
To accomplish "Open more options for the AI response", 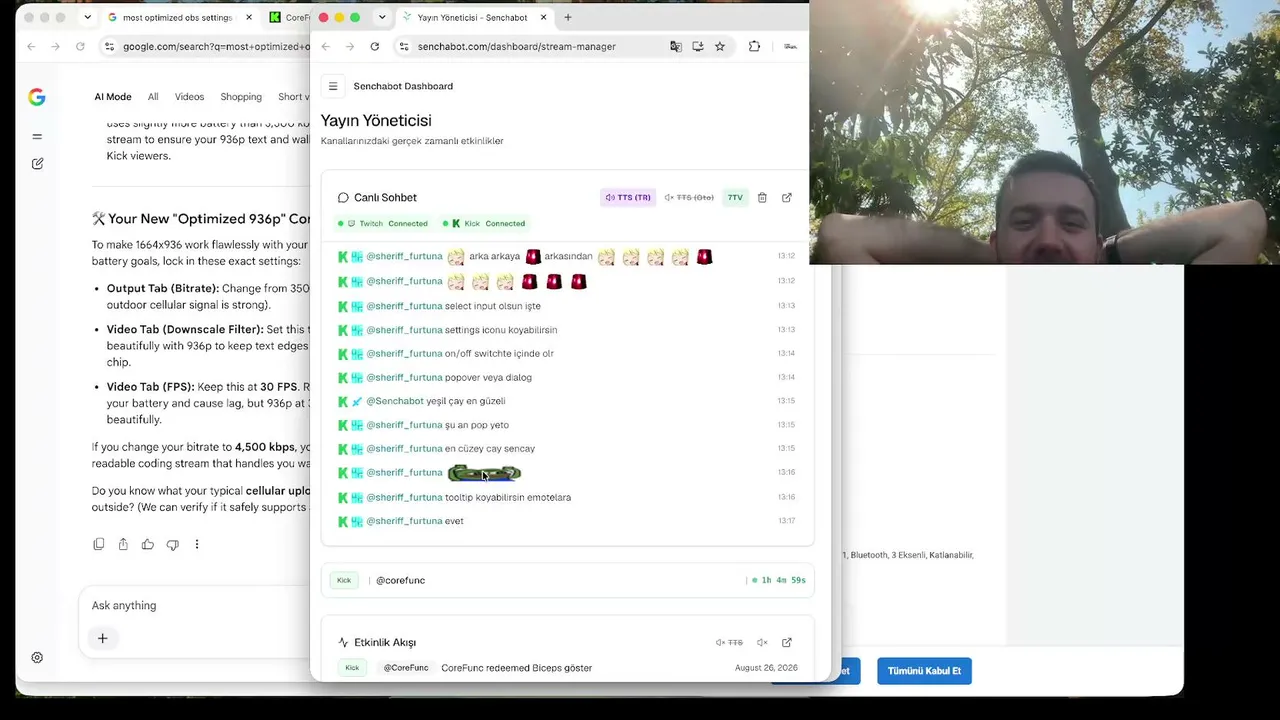I will [x=197, y=544].
